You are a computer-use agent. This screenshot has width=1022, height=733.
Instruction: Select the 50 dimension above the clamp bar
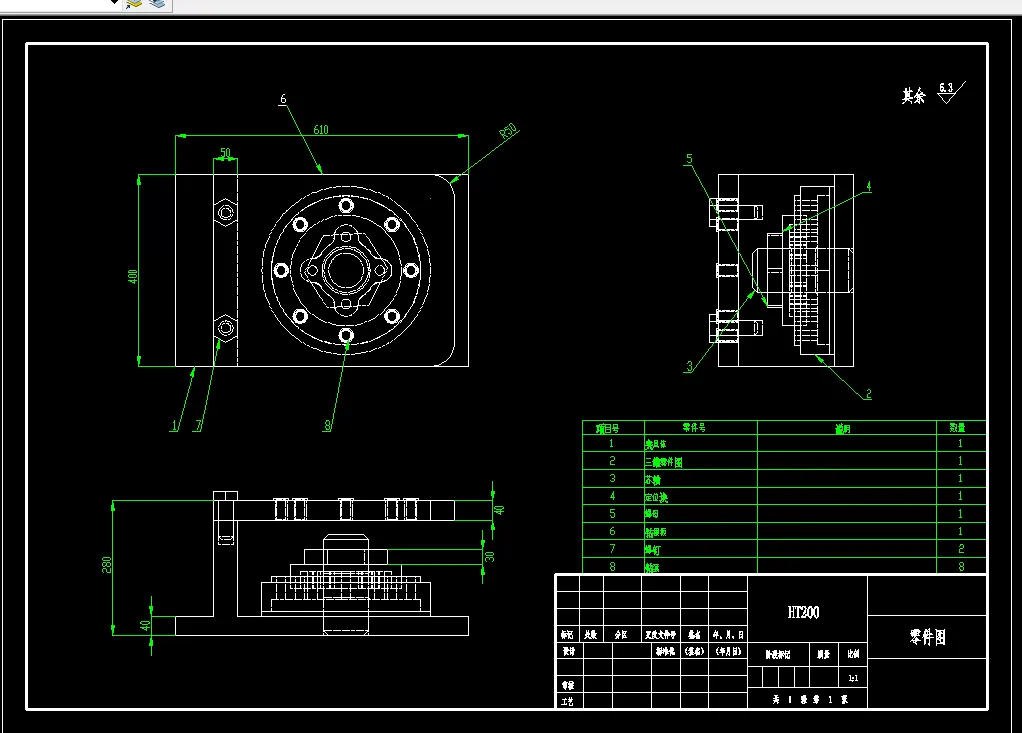coord(226,152)
